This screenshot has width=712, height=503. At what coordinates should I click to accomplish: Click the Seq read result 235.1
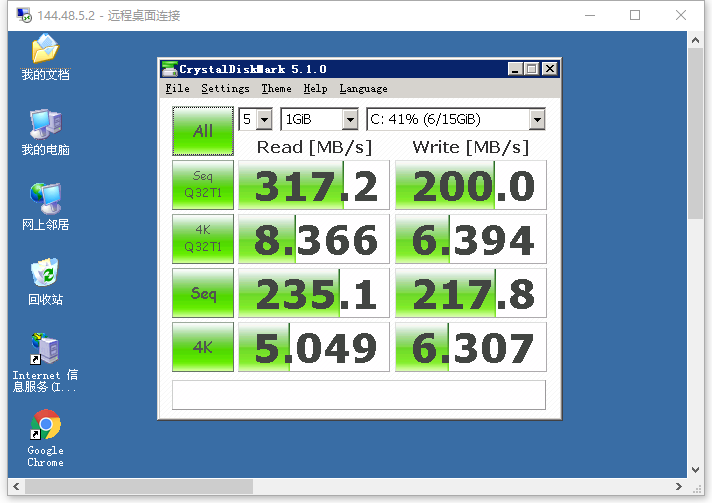314,293
